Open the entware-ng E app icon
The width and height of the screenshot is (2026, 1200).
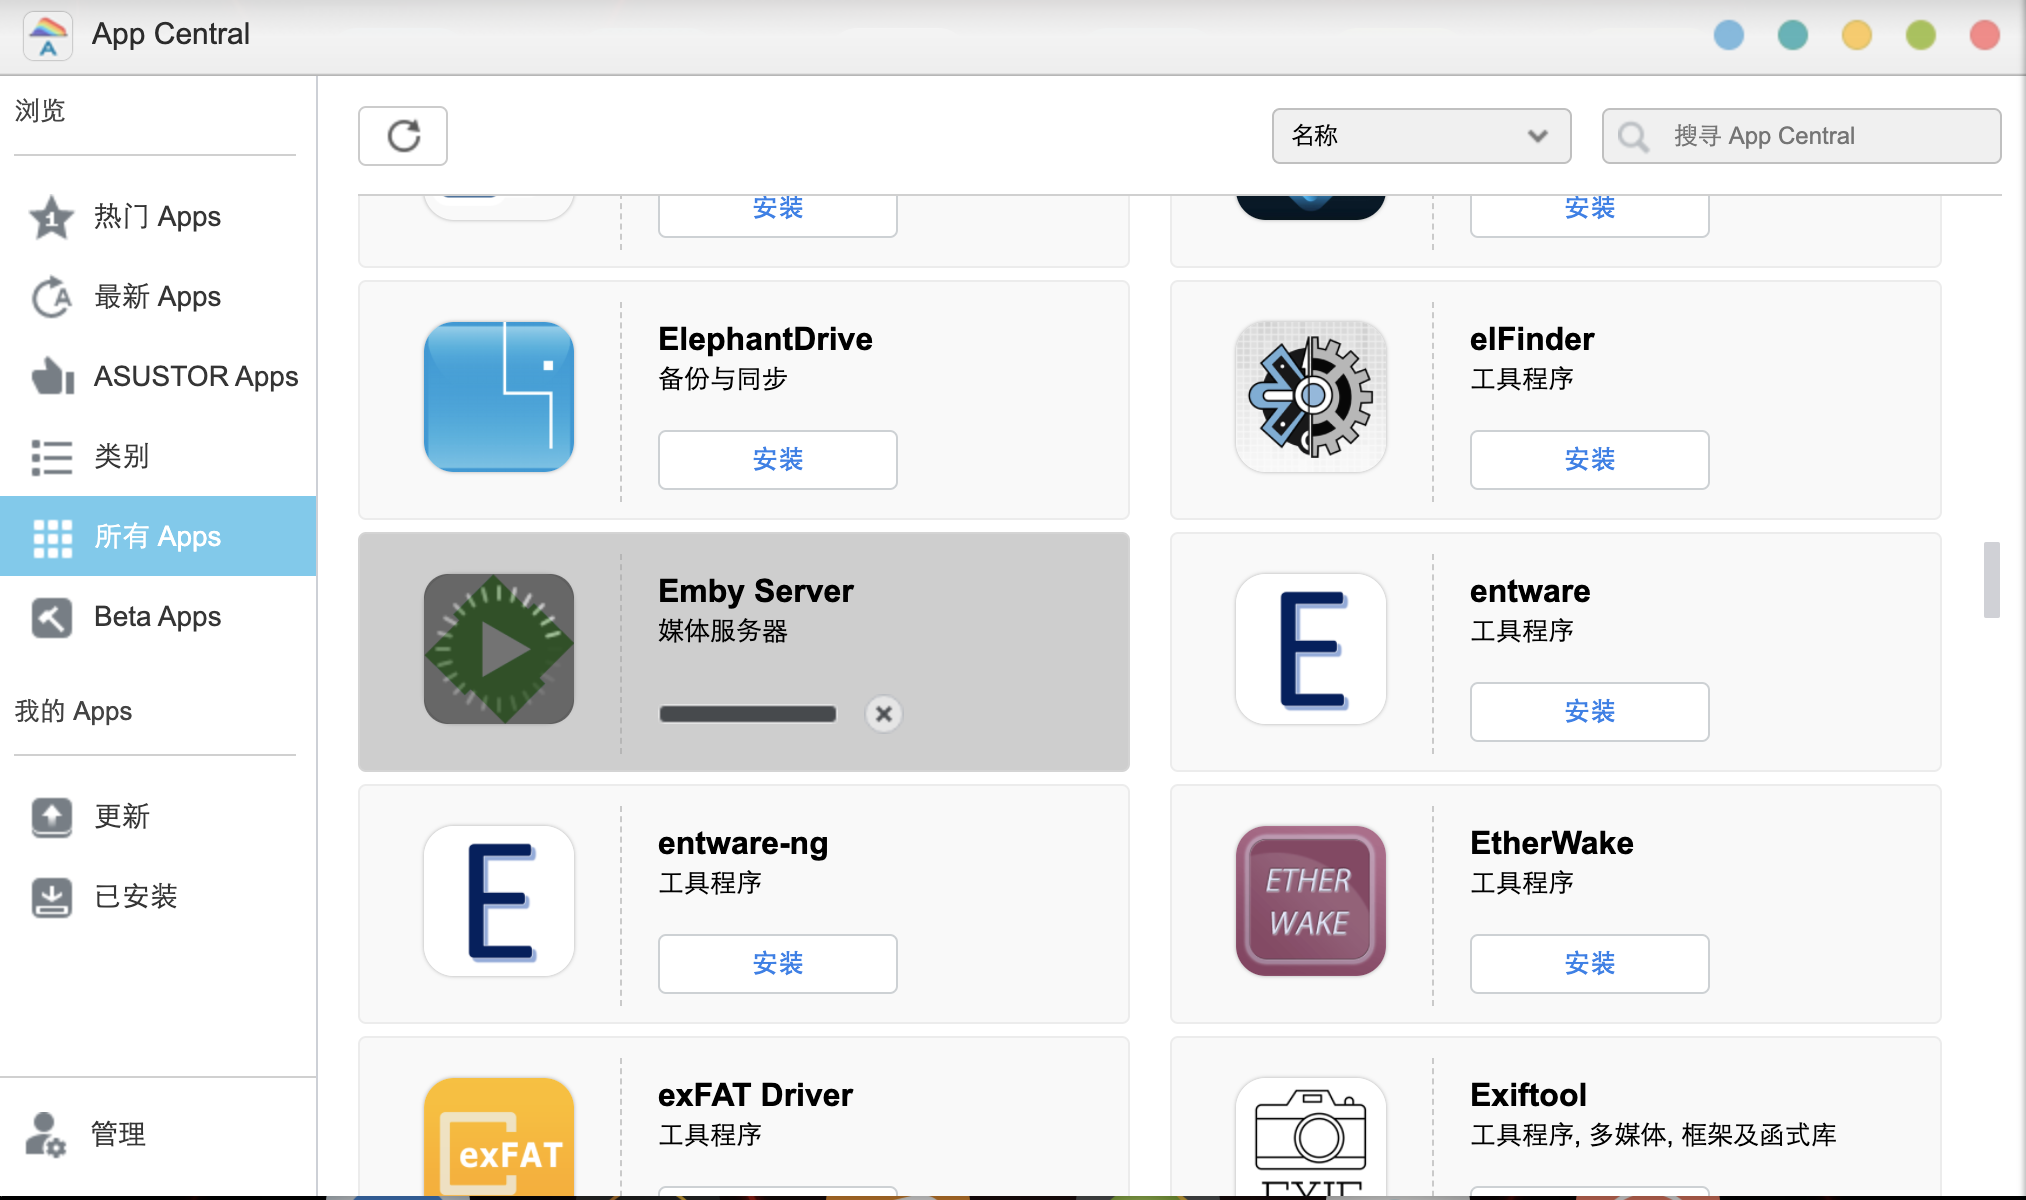pyautogui.click(x=499, y=900)
